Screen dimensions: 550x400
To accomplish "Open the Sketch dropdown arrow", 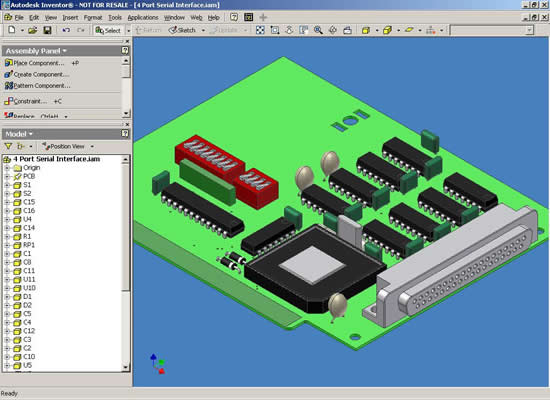I will [x=203, y=31].
